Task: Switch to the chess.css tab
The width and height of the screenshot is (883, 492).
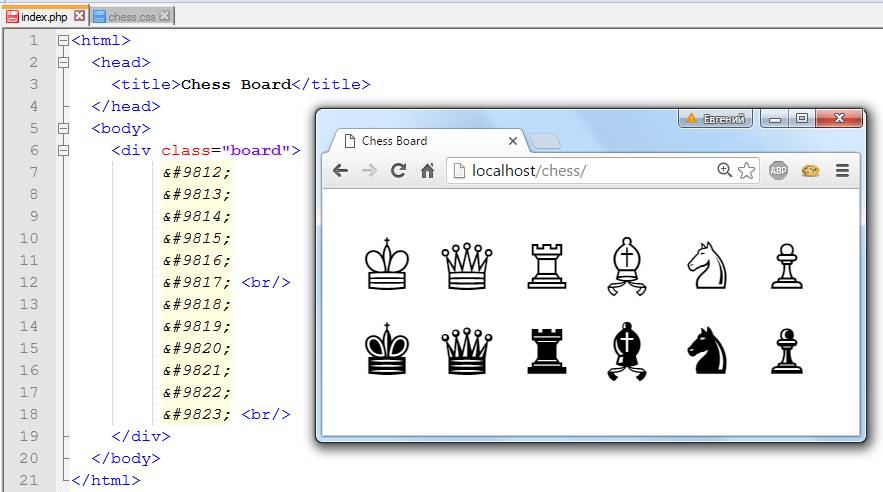Action: [x=132, y=17]
